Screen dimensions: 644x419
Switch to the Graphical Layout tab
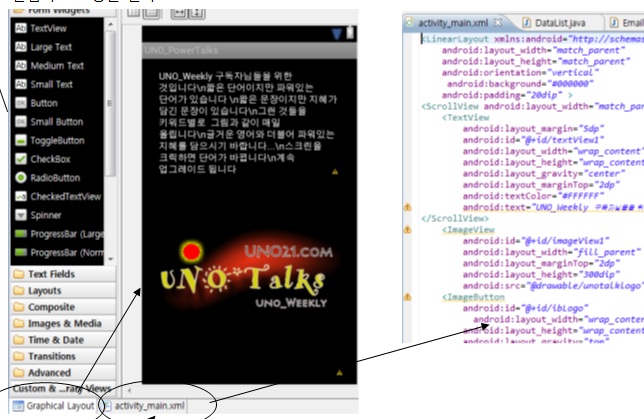[x=54, y=406]
